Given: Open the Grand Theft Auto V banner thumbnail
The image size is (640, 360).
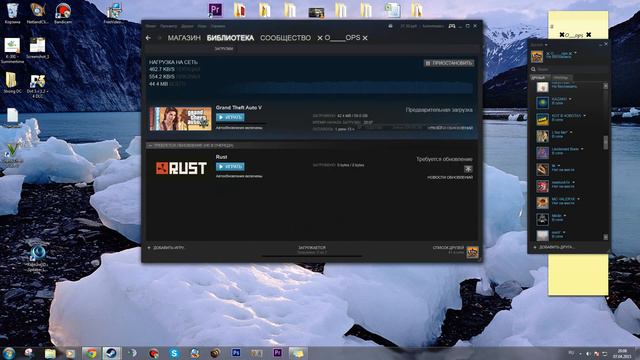Looking at the screenshot, I should (x=181, y=119).
